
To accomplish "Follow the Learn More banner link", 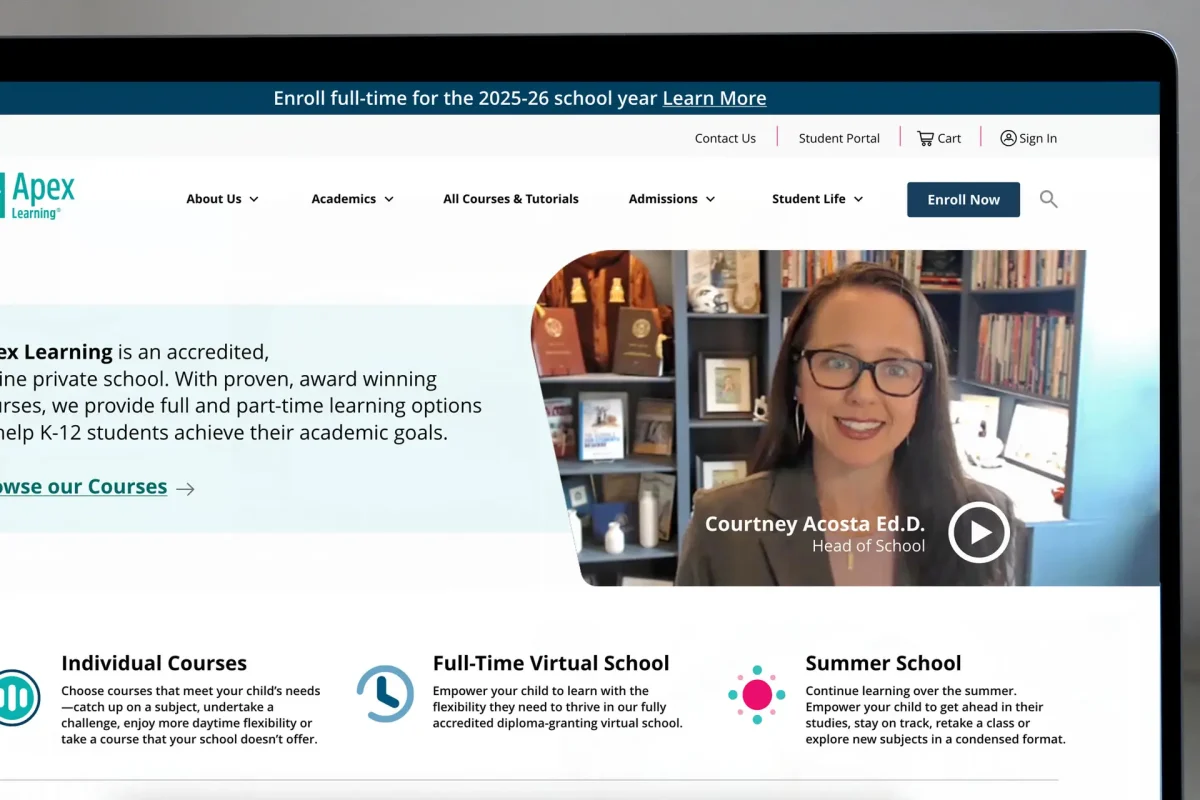I will coord(714,98).
